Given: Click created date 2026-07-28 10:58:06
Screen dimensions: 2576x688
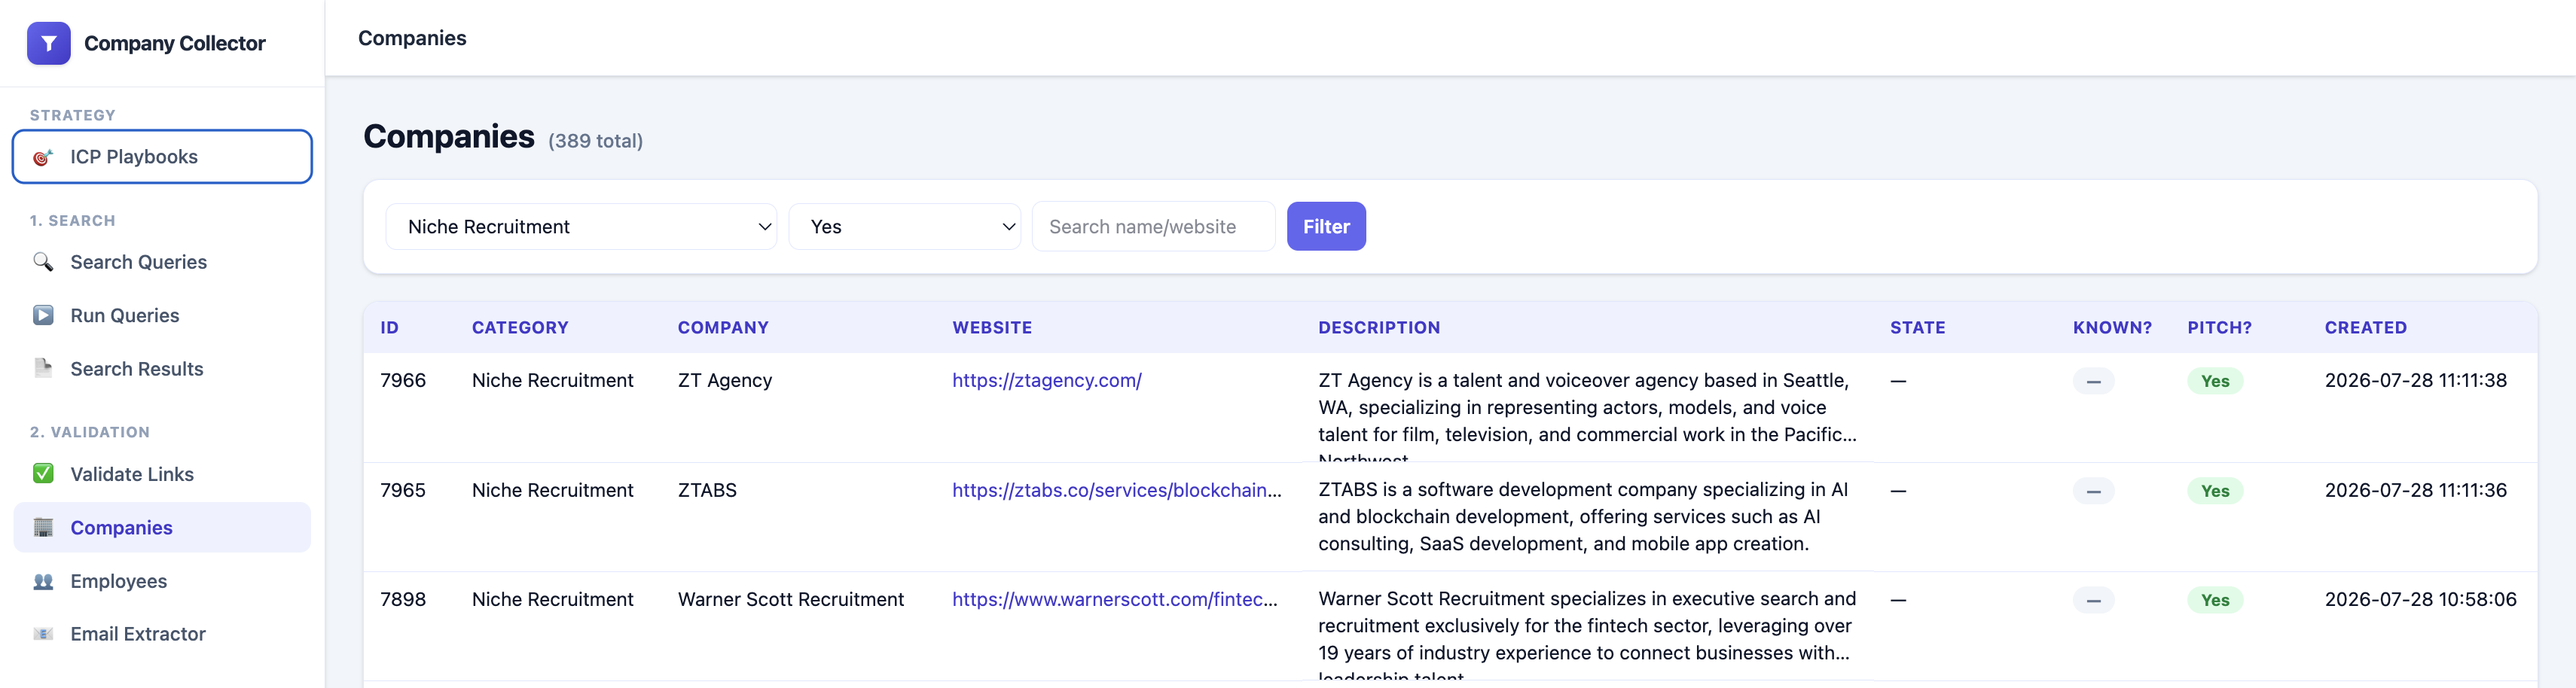Looking at the screenshot, I should coord(2420,599).
